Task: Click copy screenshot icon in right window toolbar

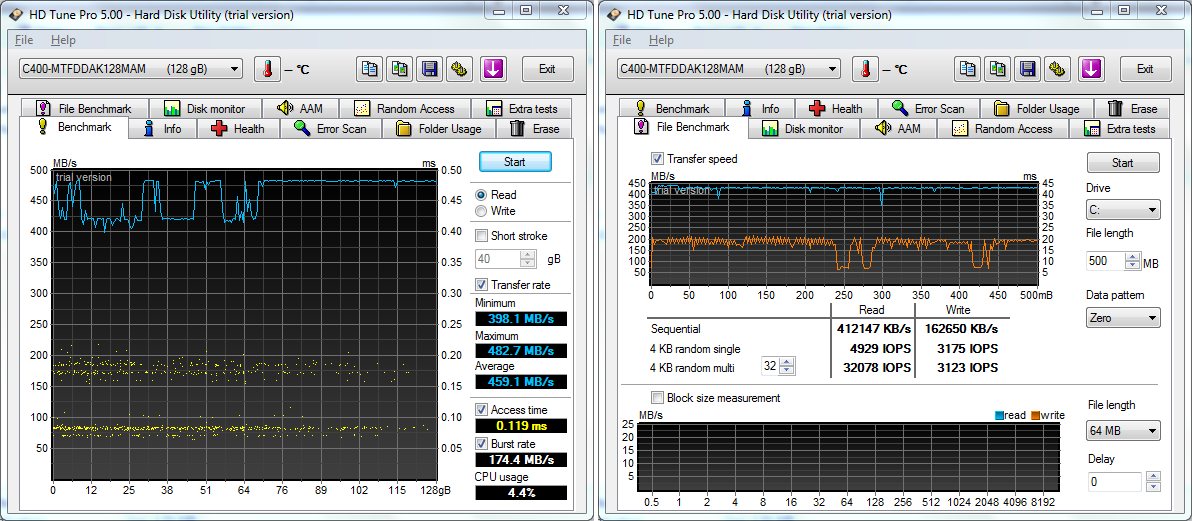Action: (998, 69)
